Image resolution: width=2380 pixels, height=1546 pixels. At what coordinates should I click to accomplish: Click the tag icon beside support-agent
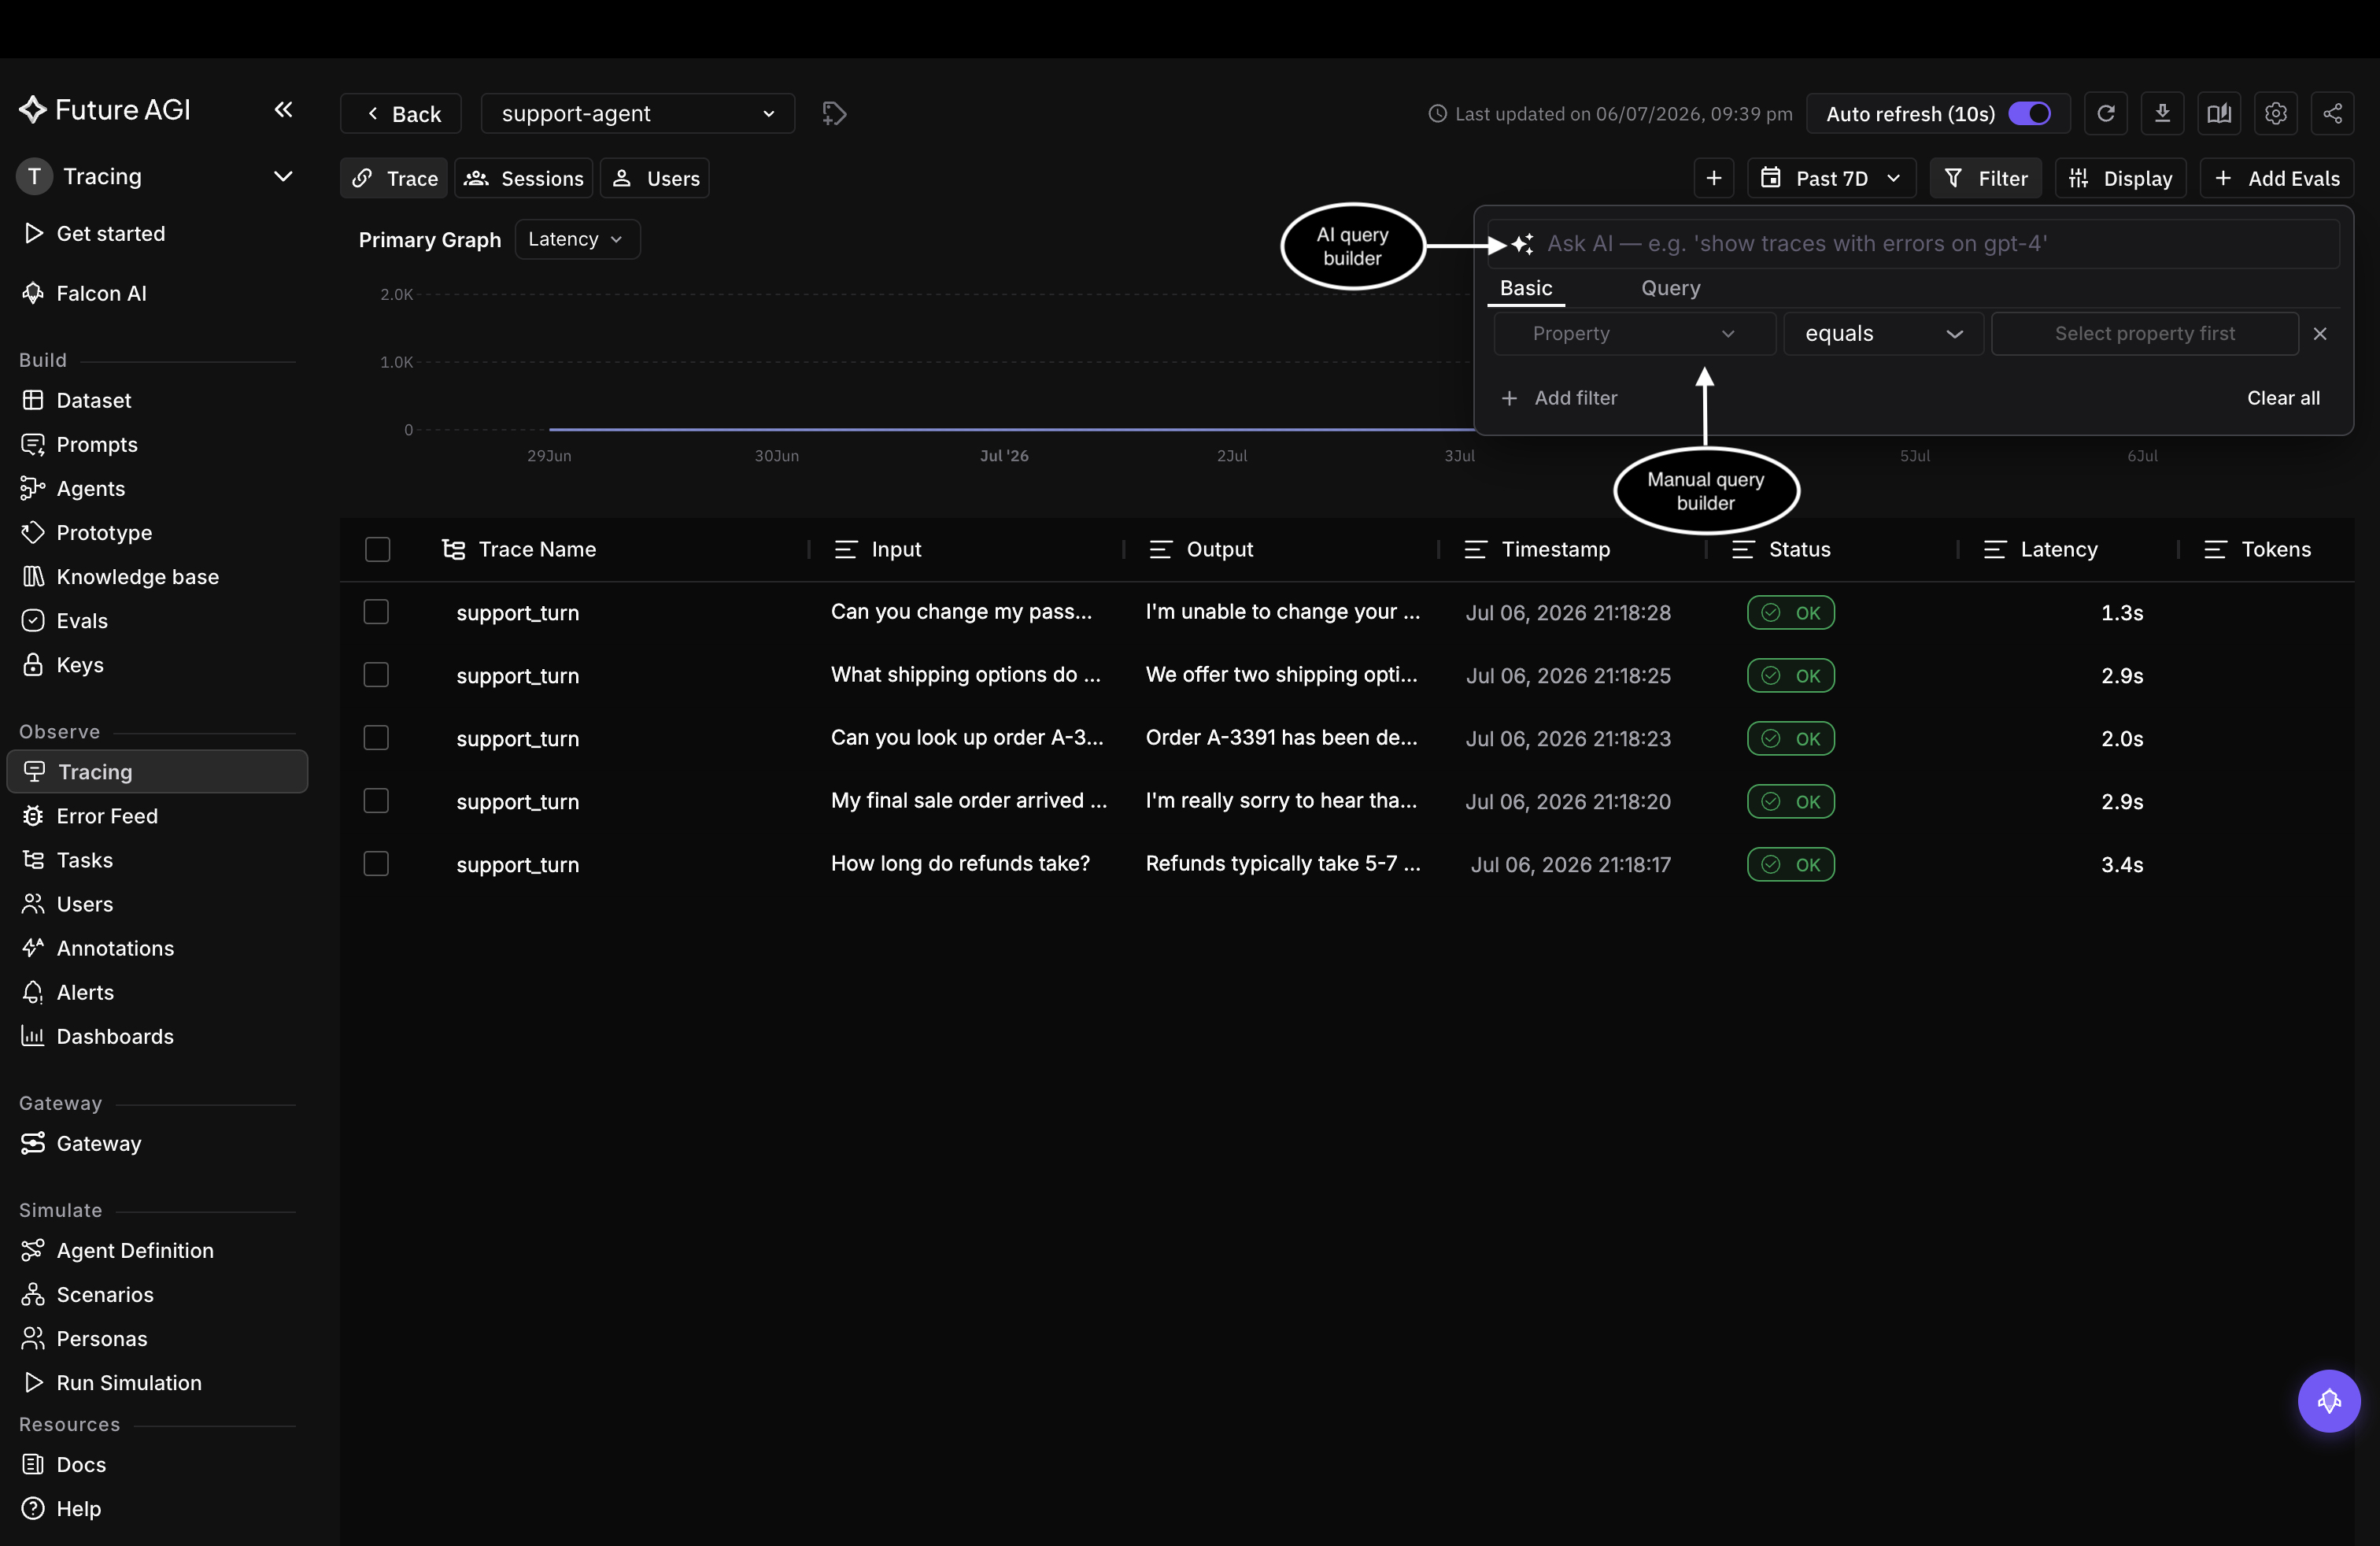[834, 114]
